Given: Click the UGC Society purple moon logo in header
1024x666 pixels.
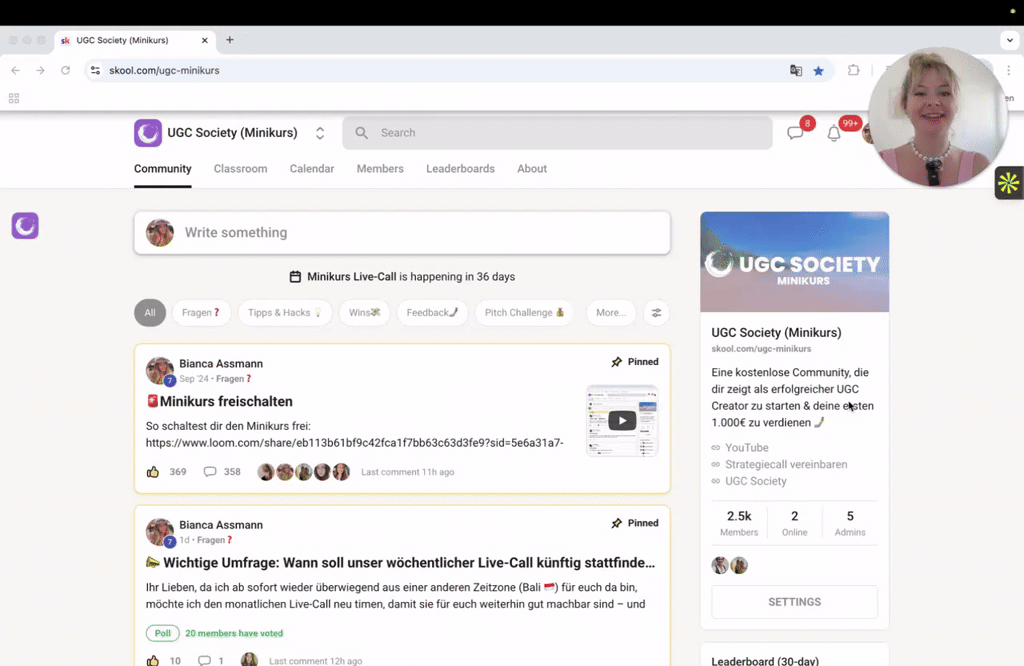Looking at the screenshot, I should 148,133.
